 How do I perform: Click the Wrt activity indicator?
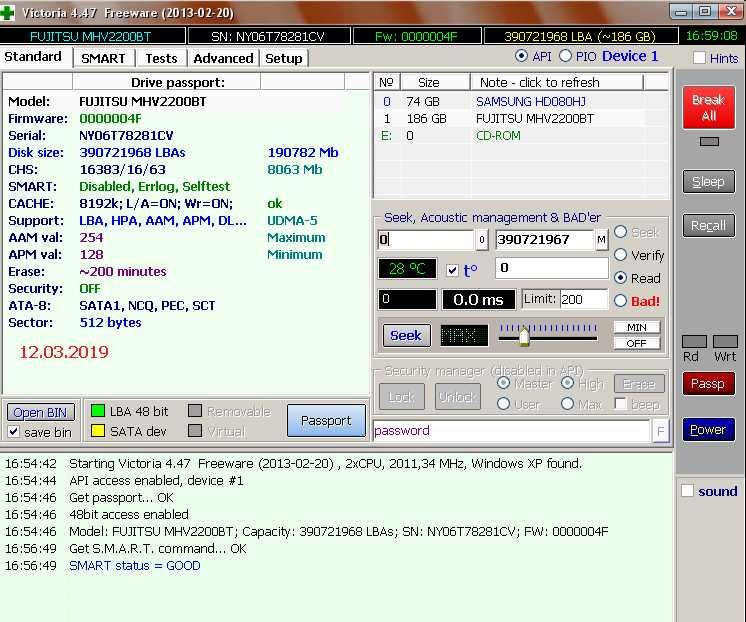pyautogui.click(x=726, y=341)
